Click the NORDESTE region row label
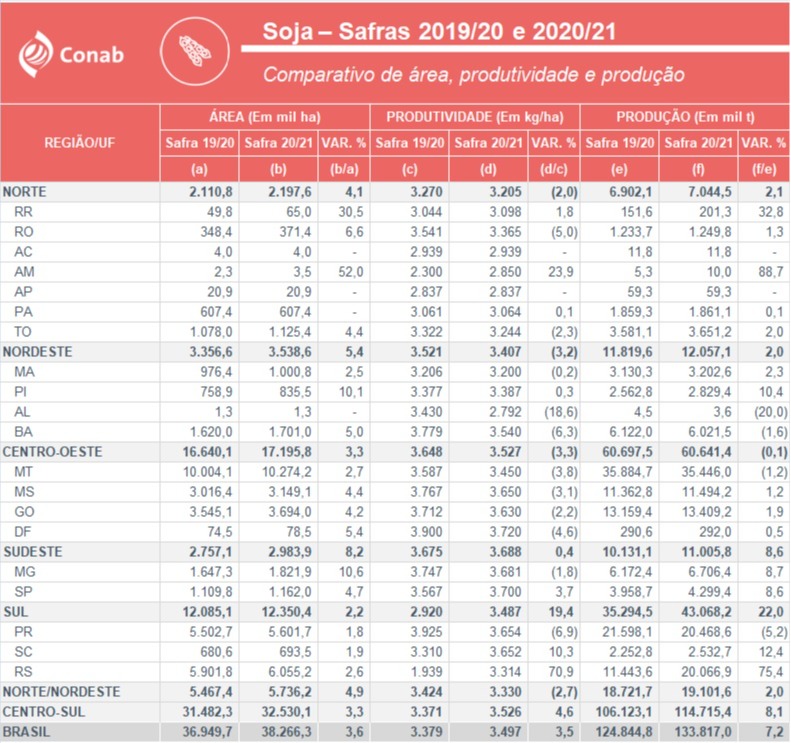The image size is (791, 743). tap(35, 352)
